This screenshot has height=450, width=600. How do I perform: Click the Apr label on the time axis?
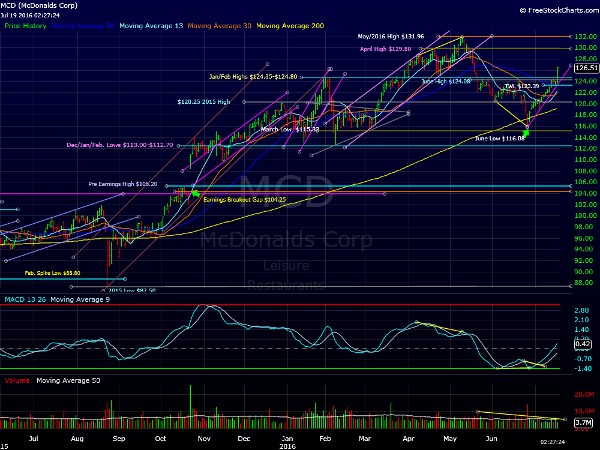409,439
